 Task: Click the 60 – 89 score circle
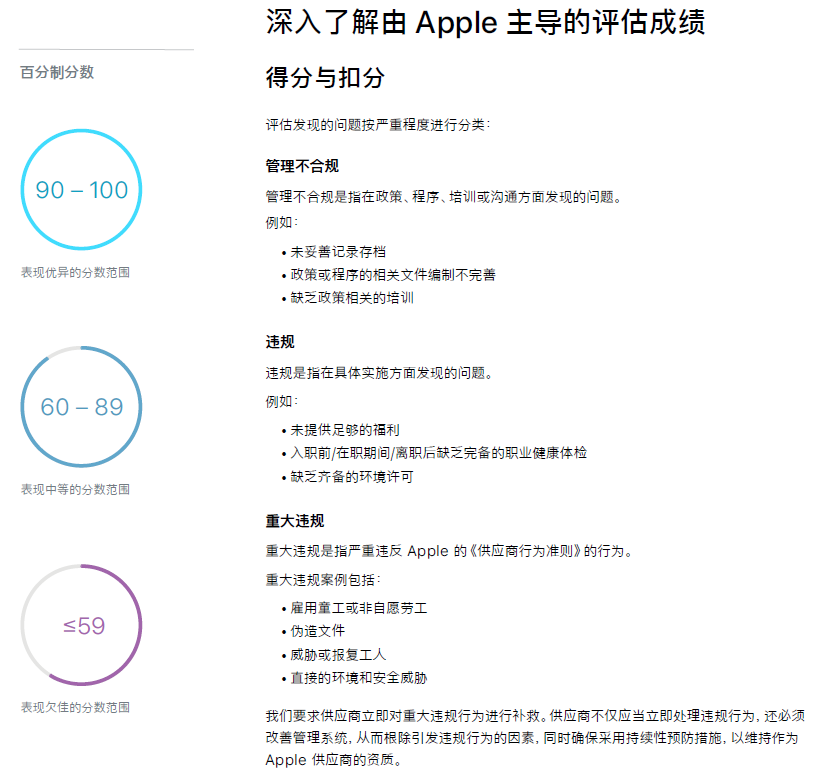(81, 407)
